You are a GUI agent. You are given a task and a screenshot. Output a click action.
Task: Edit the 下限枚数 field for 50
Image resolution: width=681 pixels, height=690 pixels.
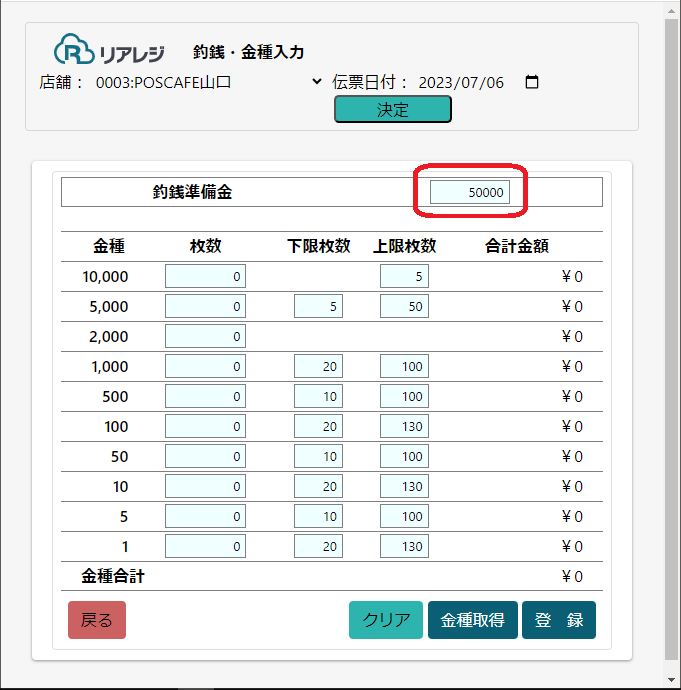coord(319,456)
